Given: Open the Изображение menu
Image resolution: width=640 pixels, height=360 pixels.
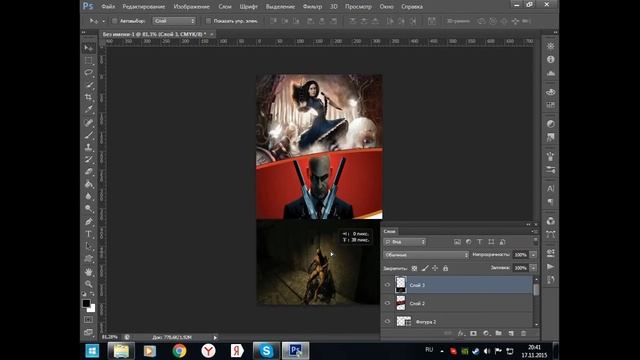Looking at the screenshot, I should click(191, 7).
